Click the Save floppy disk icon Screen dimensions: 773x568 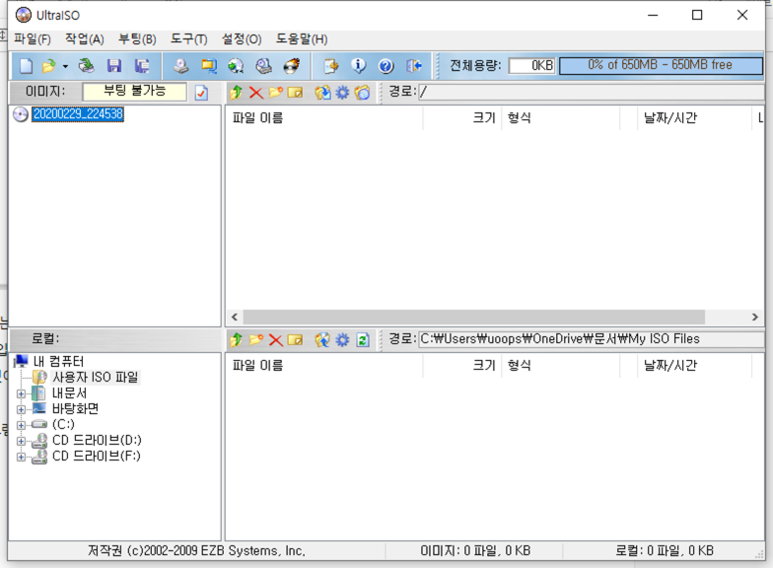114,66
